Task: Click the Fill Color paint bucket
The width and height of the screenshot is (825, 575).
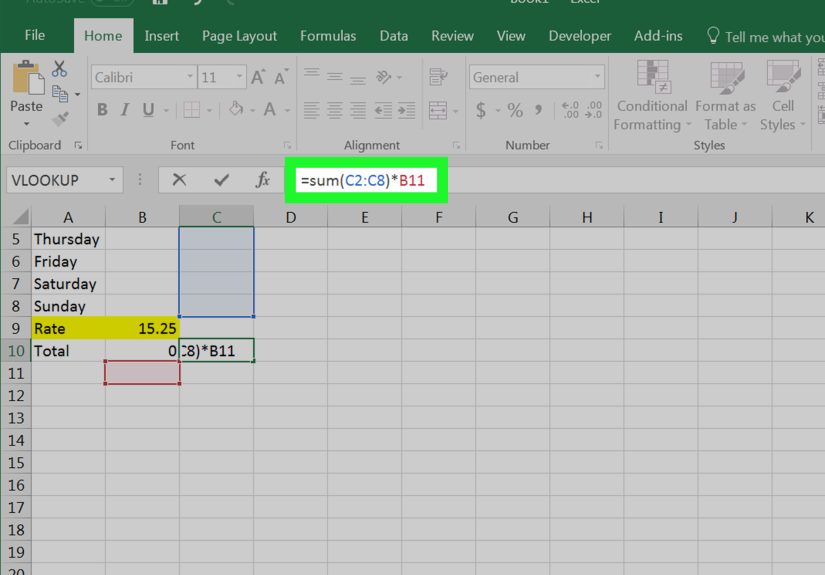Action: pos(236,109)
